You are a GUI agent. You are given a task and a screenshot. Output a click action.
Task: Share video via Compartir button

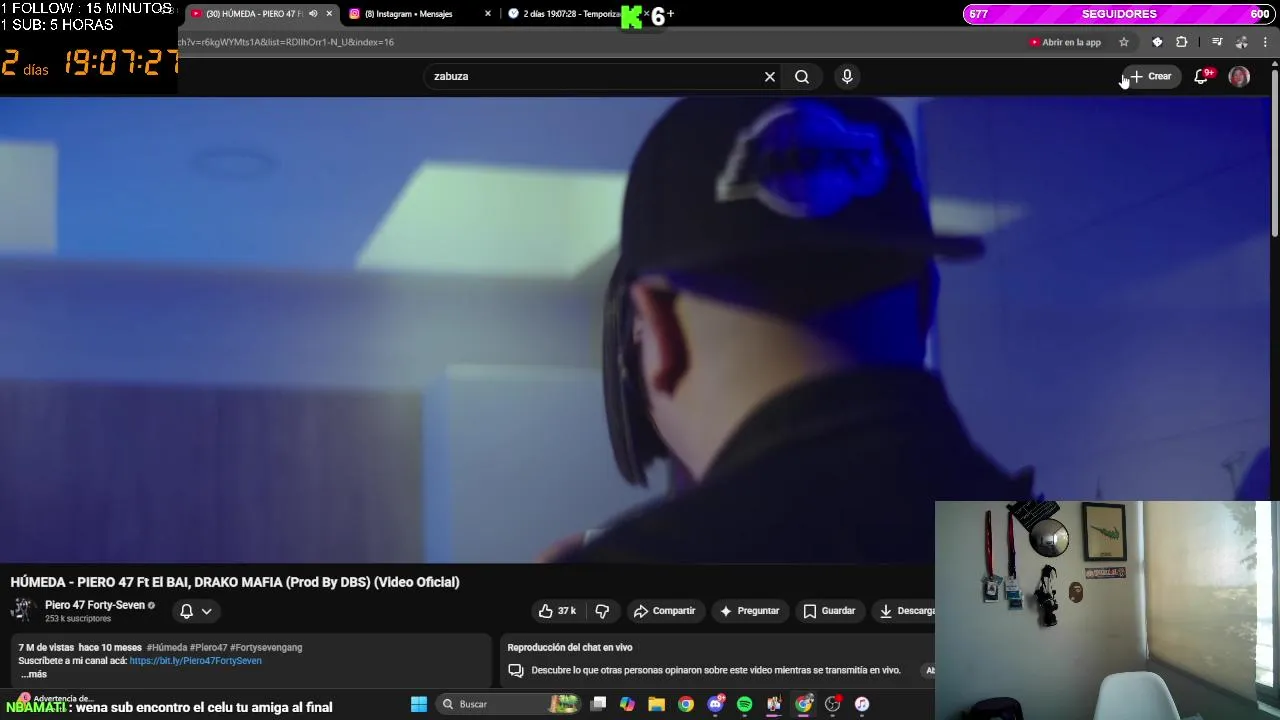[665, 611]
